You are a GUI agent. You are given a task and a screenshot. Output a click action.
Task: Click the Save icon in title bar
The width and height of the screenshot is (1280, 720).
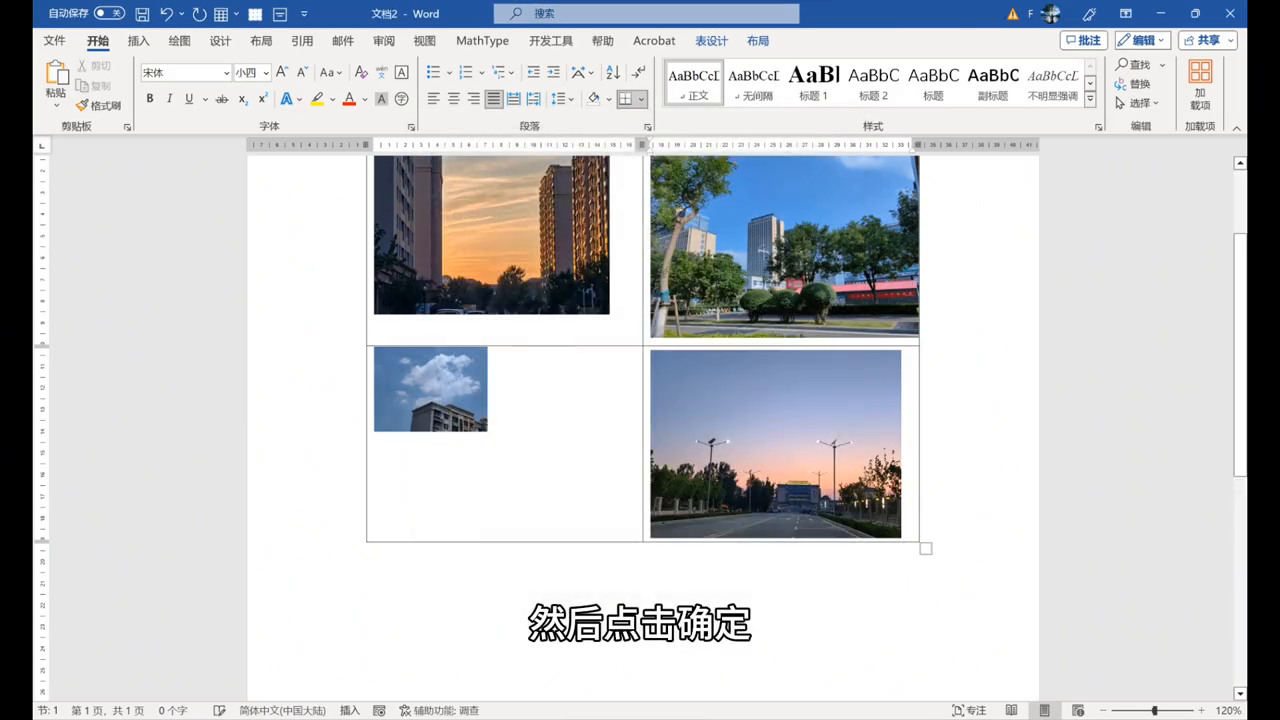(142, 14)
